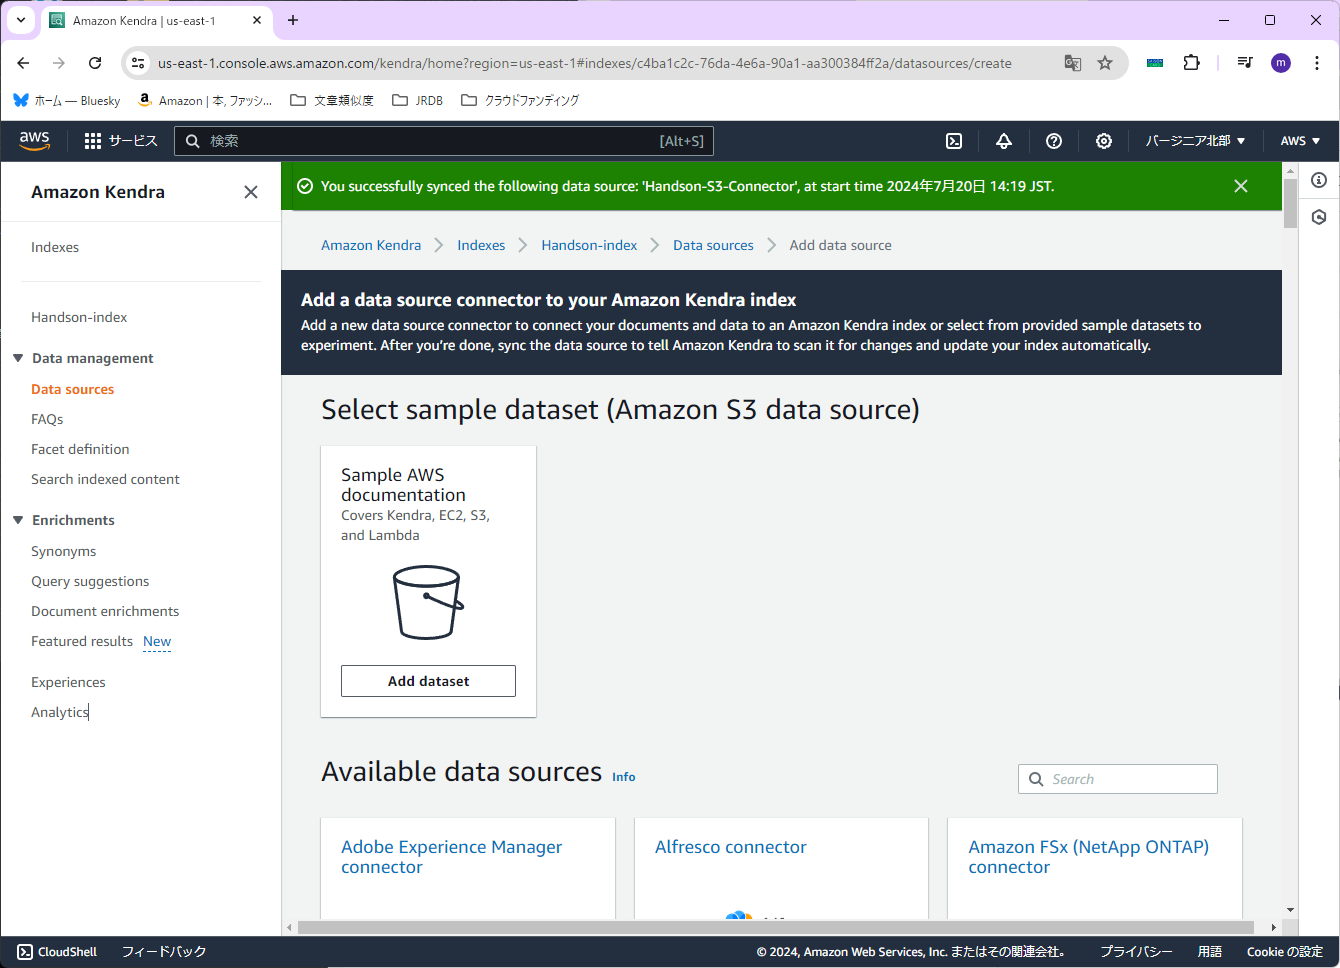Viewport: 1340px width, 968px height.
Task: Open the 文章類似度 bookmark folder
Action: point(331,100)
